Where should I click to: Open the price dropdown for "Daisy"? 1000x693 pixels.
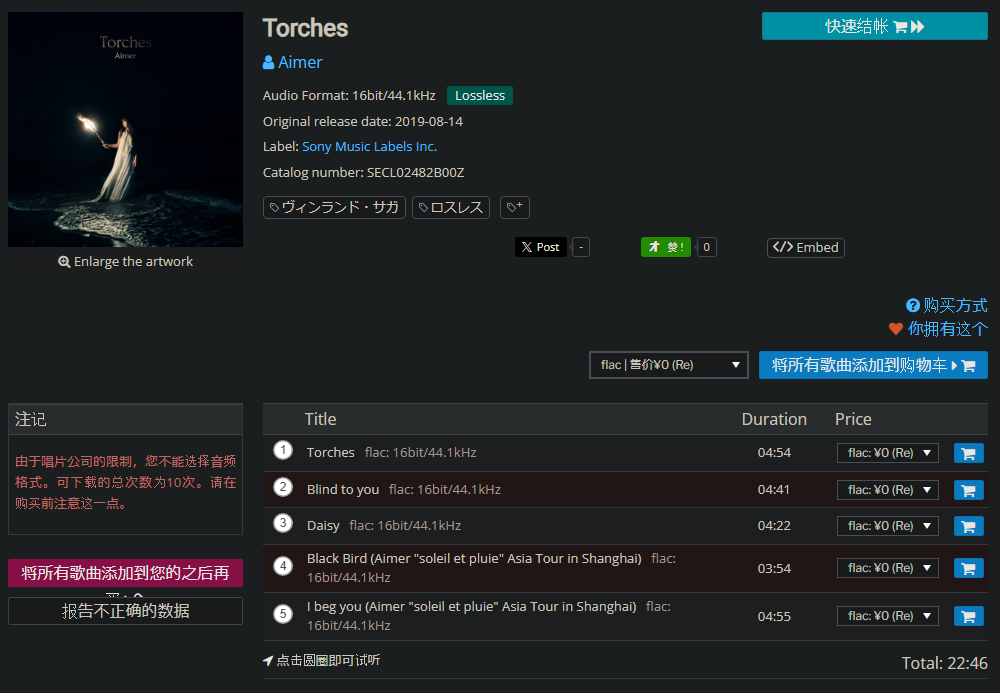tap(887, 525)
